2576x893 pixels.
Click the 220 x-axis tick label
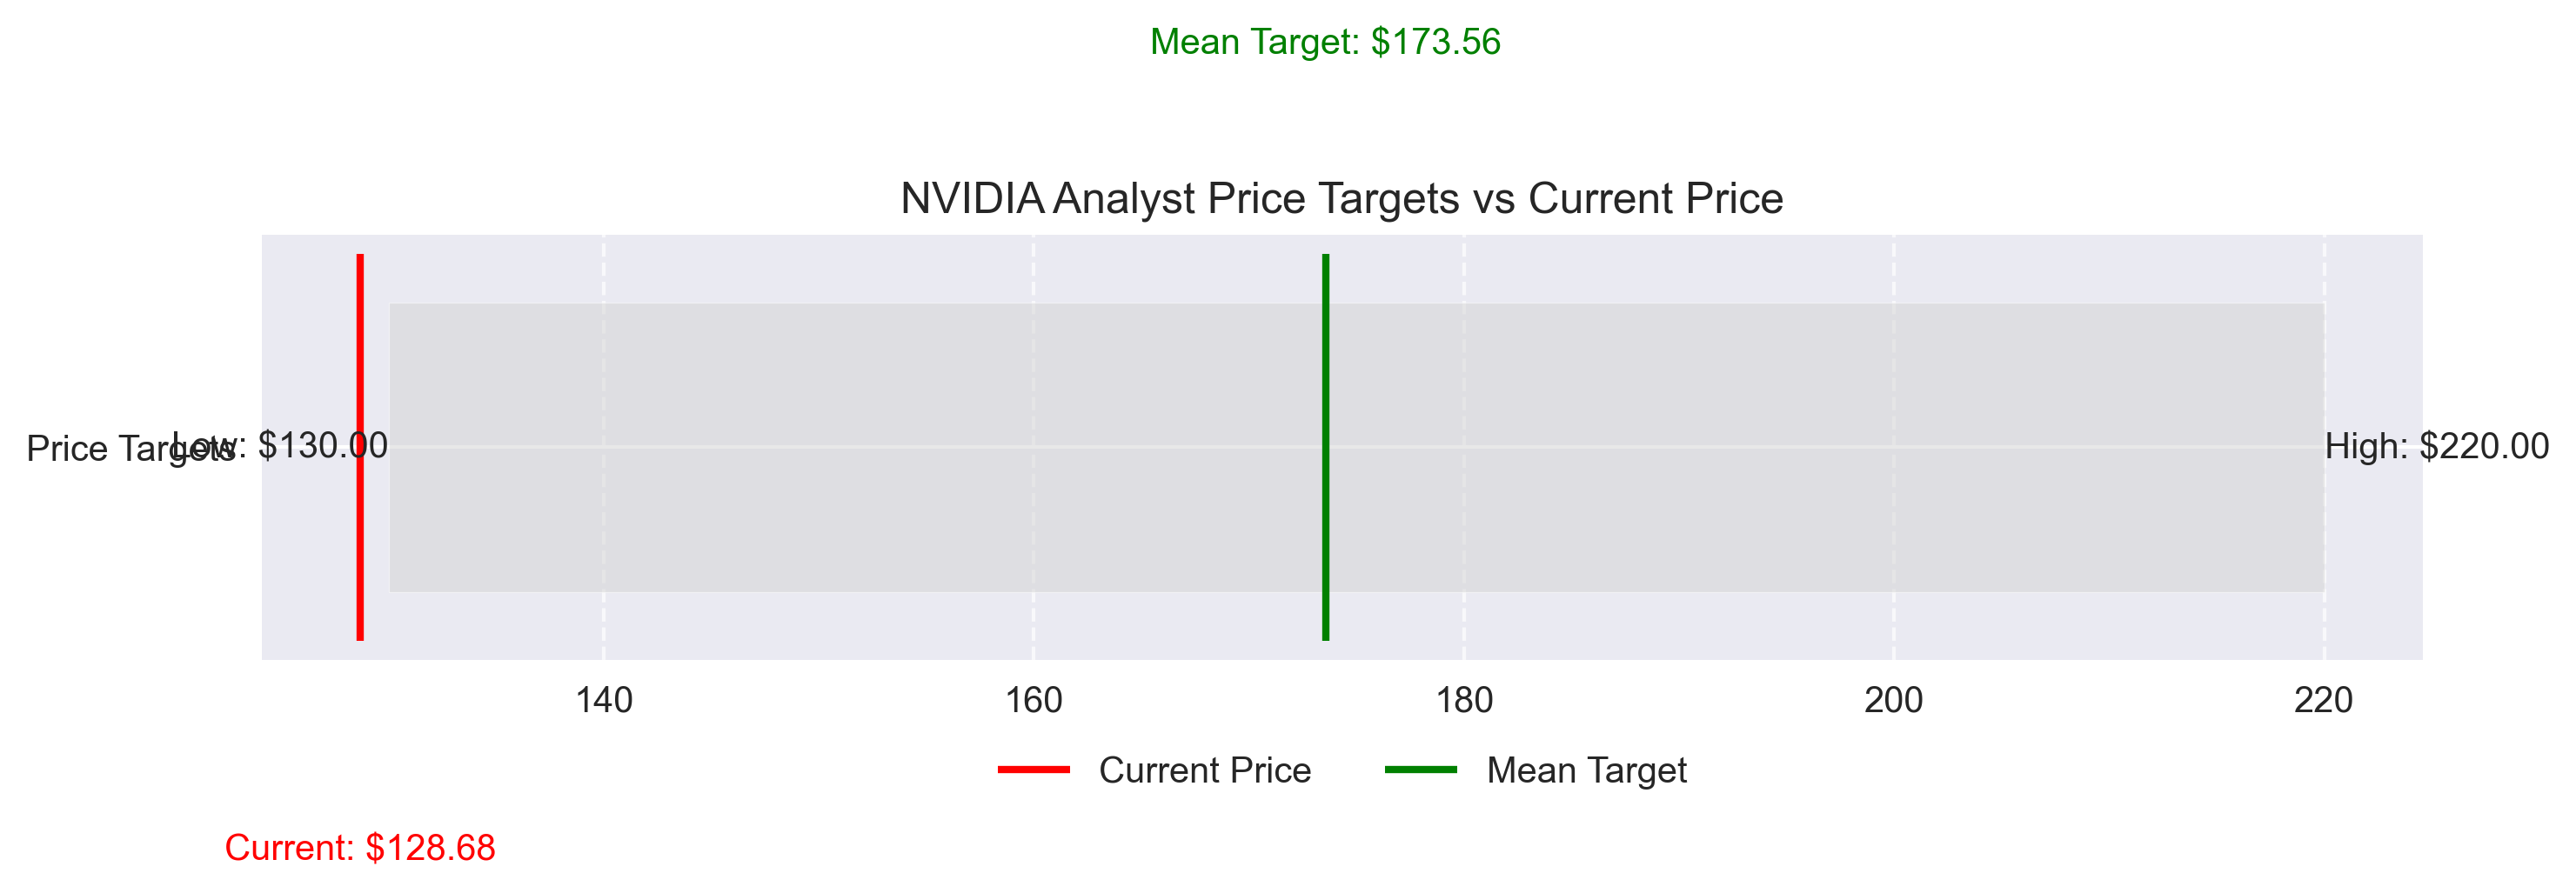click(x=2323, y=700)
